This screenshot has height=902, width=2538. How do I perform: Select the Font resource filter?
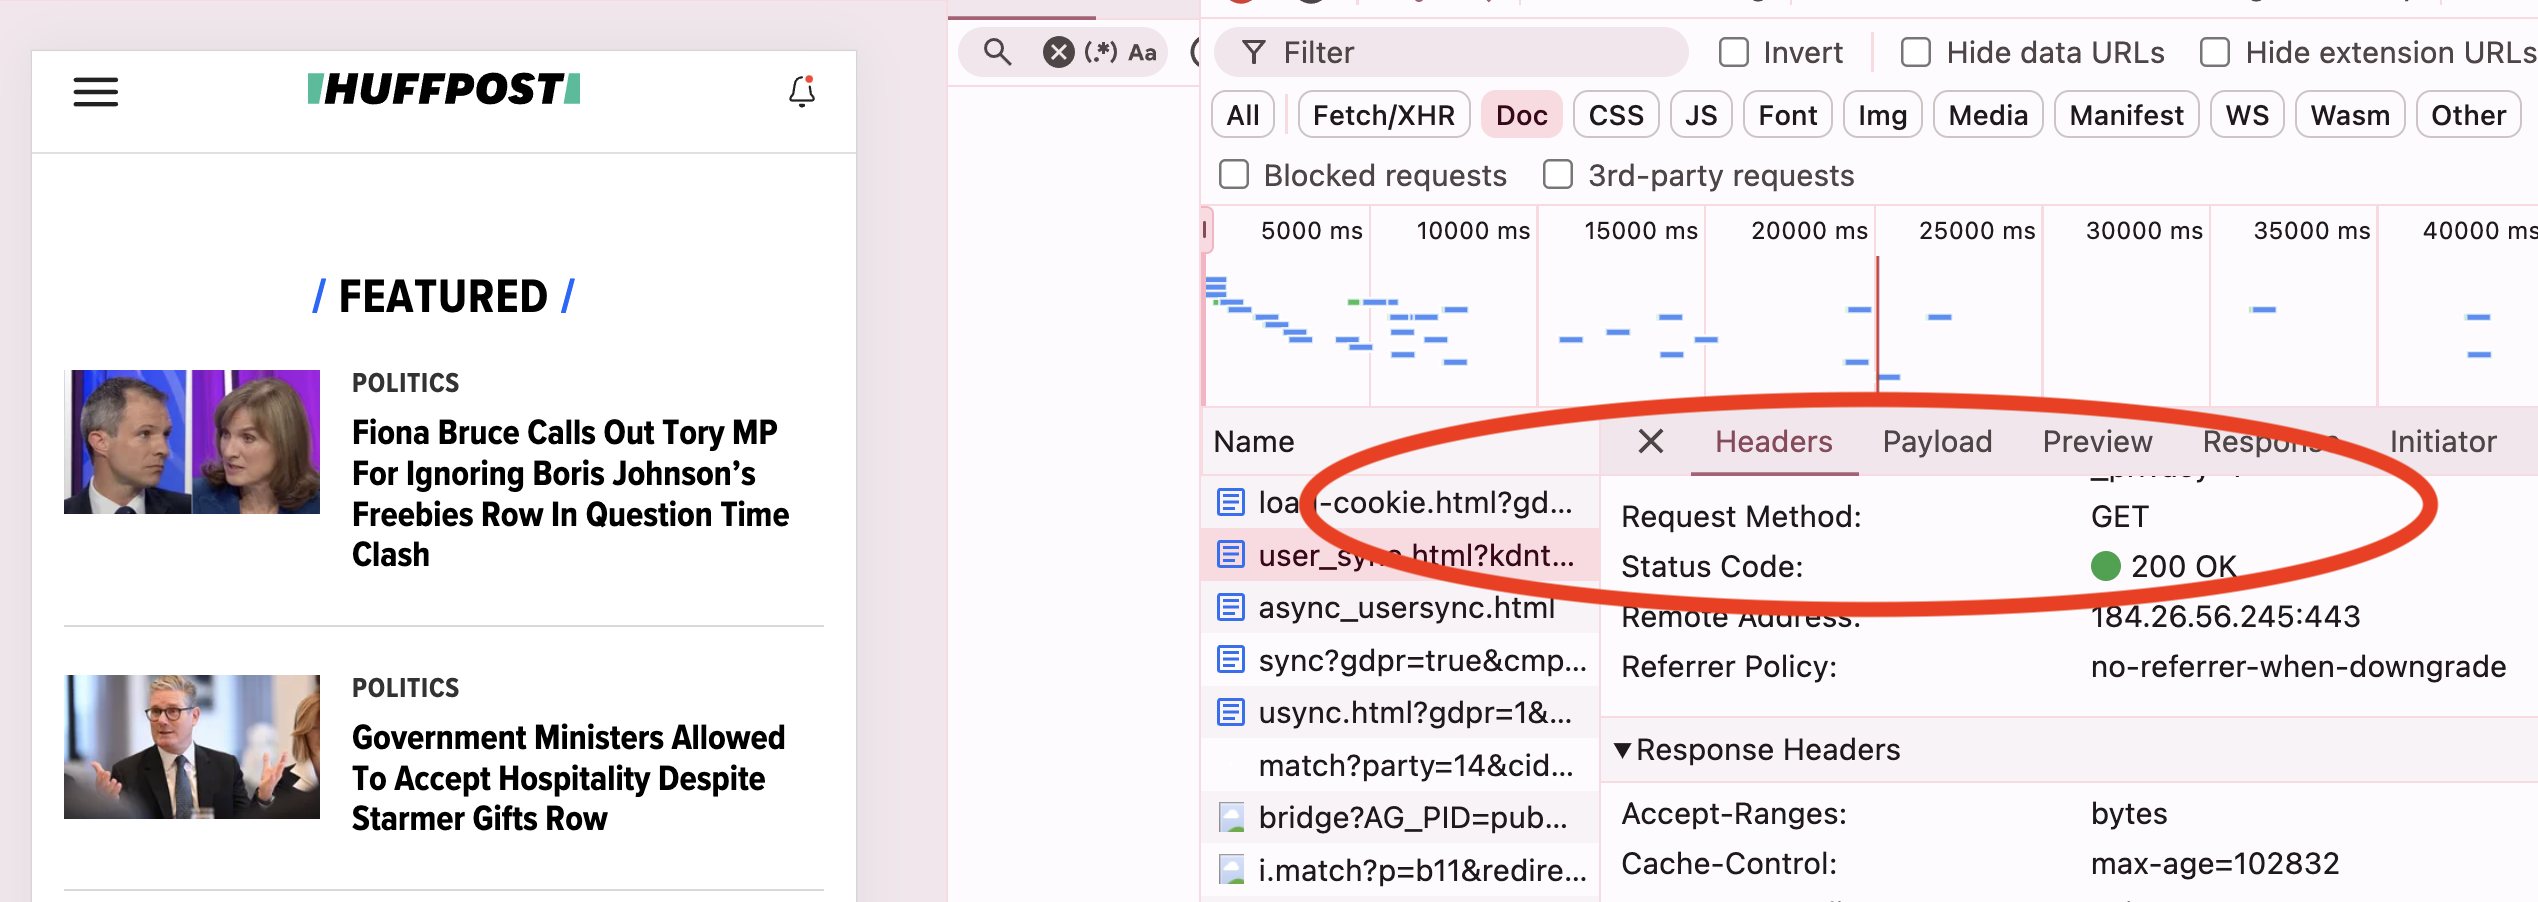point(1786,114)
